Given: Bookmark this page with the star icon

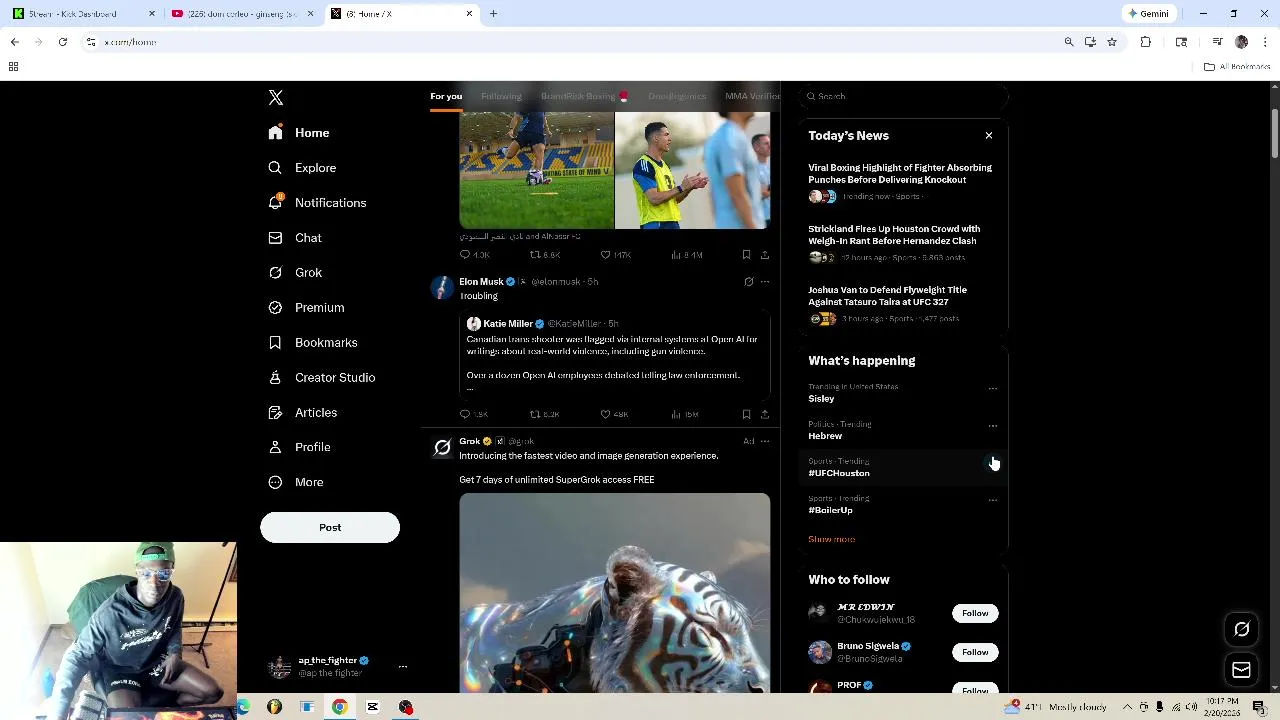Looking at the screenshot, I should (x=1111, y=42).
